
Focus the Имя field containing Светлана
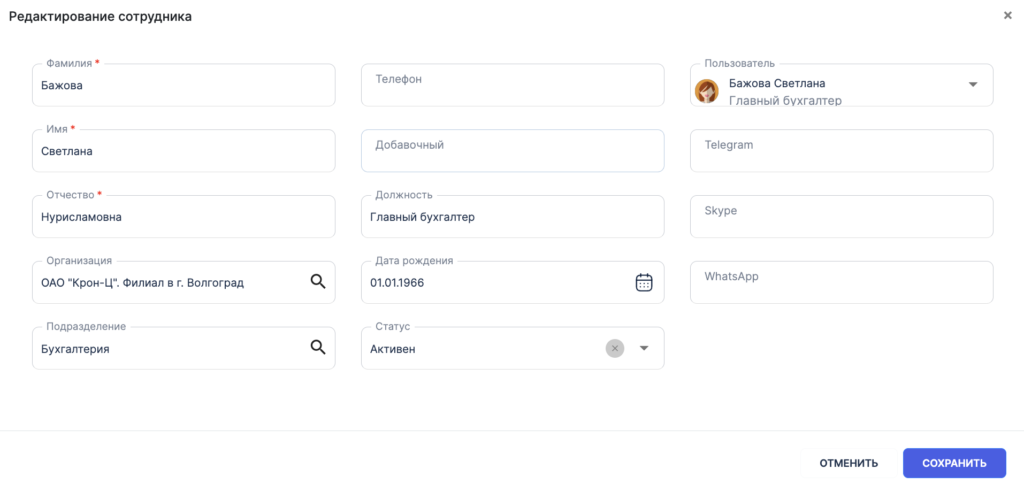pyautogui.click(x=184, y=151)
